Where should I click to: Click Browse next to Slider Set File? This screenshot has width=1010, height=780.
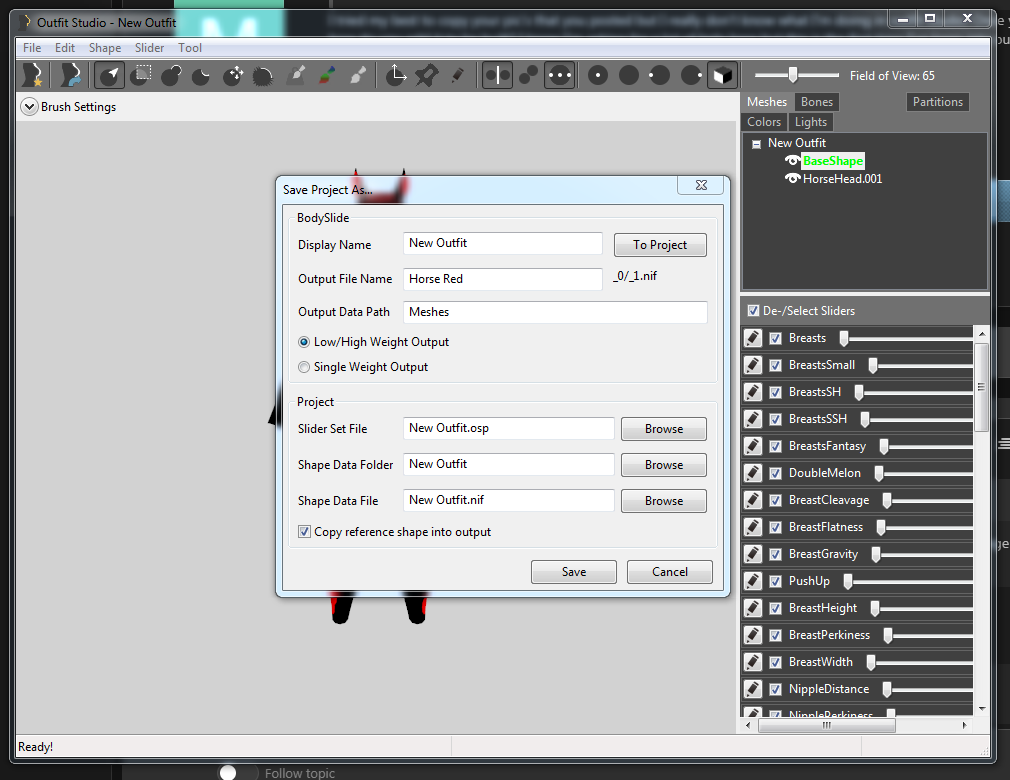pyautogui.click(x=663, y=429)
